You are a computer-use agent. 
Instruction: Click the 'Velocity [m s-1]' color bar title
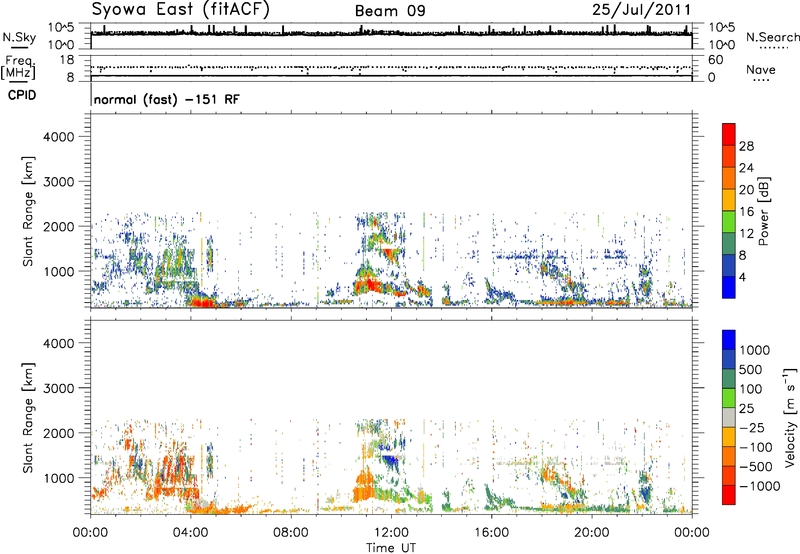click(790, 417)
